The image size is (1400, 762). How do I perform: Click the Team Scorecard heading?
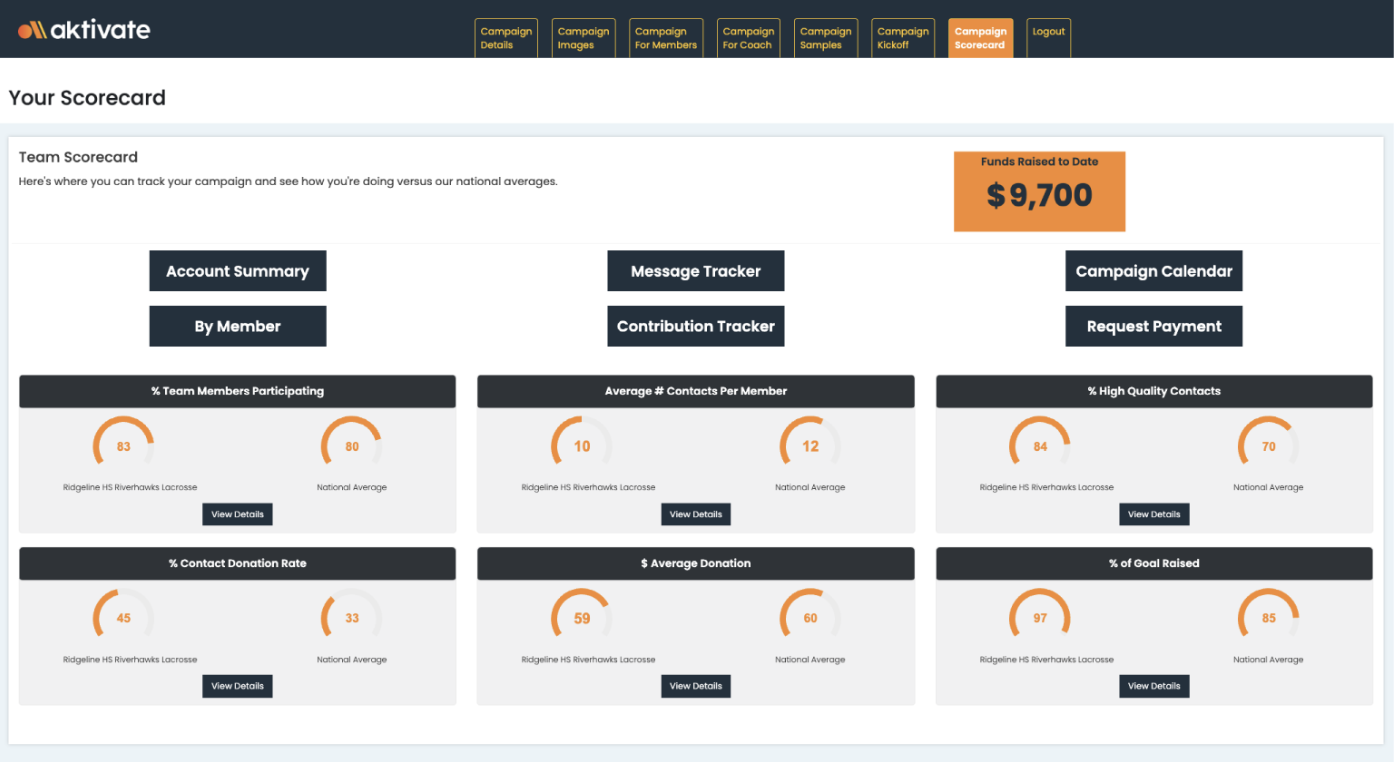point(78,157)
